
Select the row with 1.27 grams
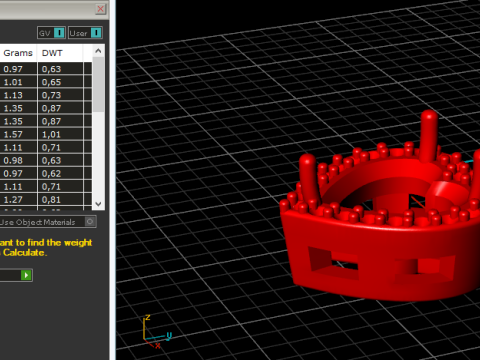pos(46,200)
